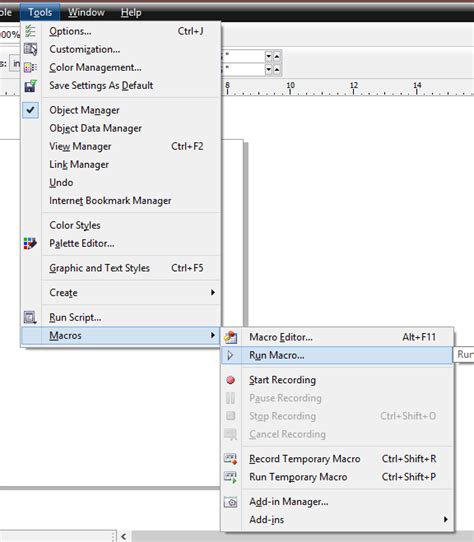This screenshot has height=542, width=474.
Task: Click the Record Temporary Macro icon
Action: (x=231, y=459)
